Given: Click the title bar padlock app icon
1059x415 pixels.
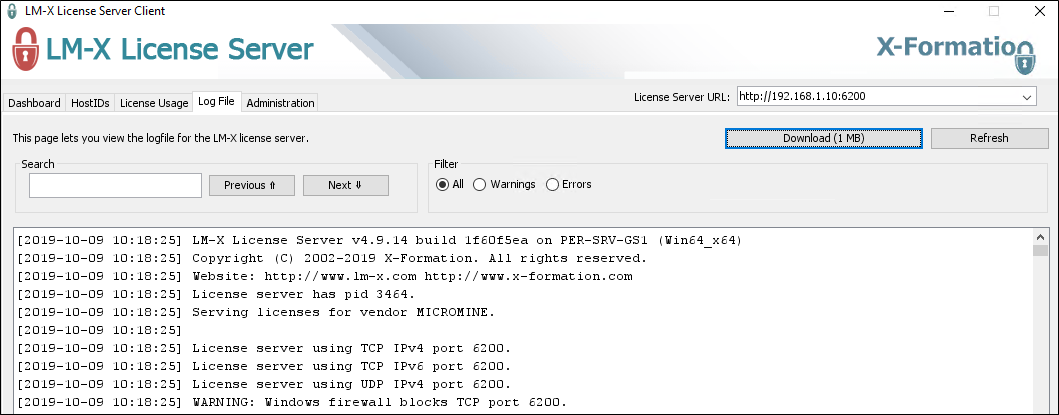Looking at the screenshot, I should [x=11, y=11].
